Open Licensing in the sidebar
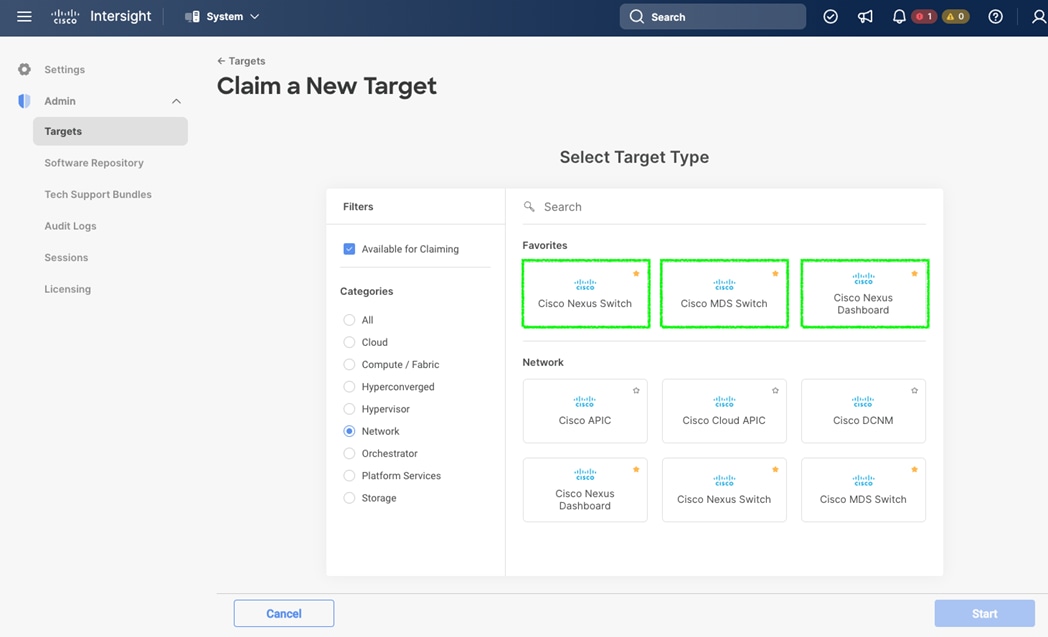The width and height of the screenshot is (1048, 637). tap(68, 289)
